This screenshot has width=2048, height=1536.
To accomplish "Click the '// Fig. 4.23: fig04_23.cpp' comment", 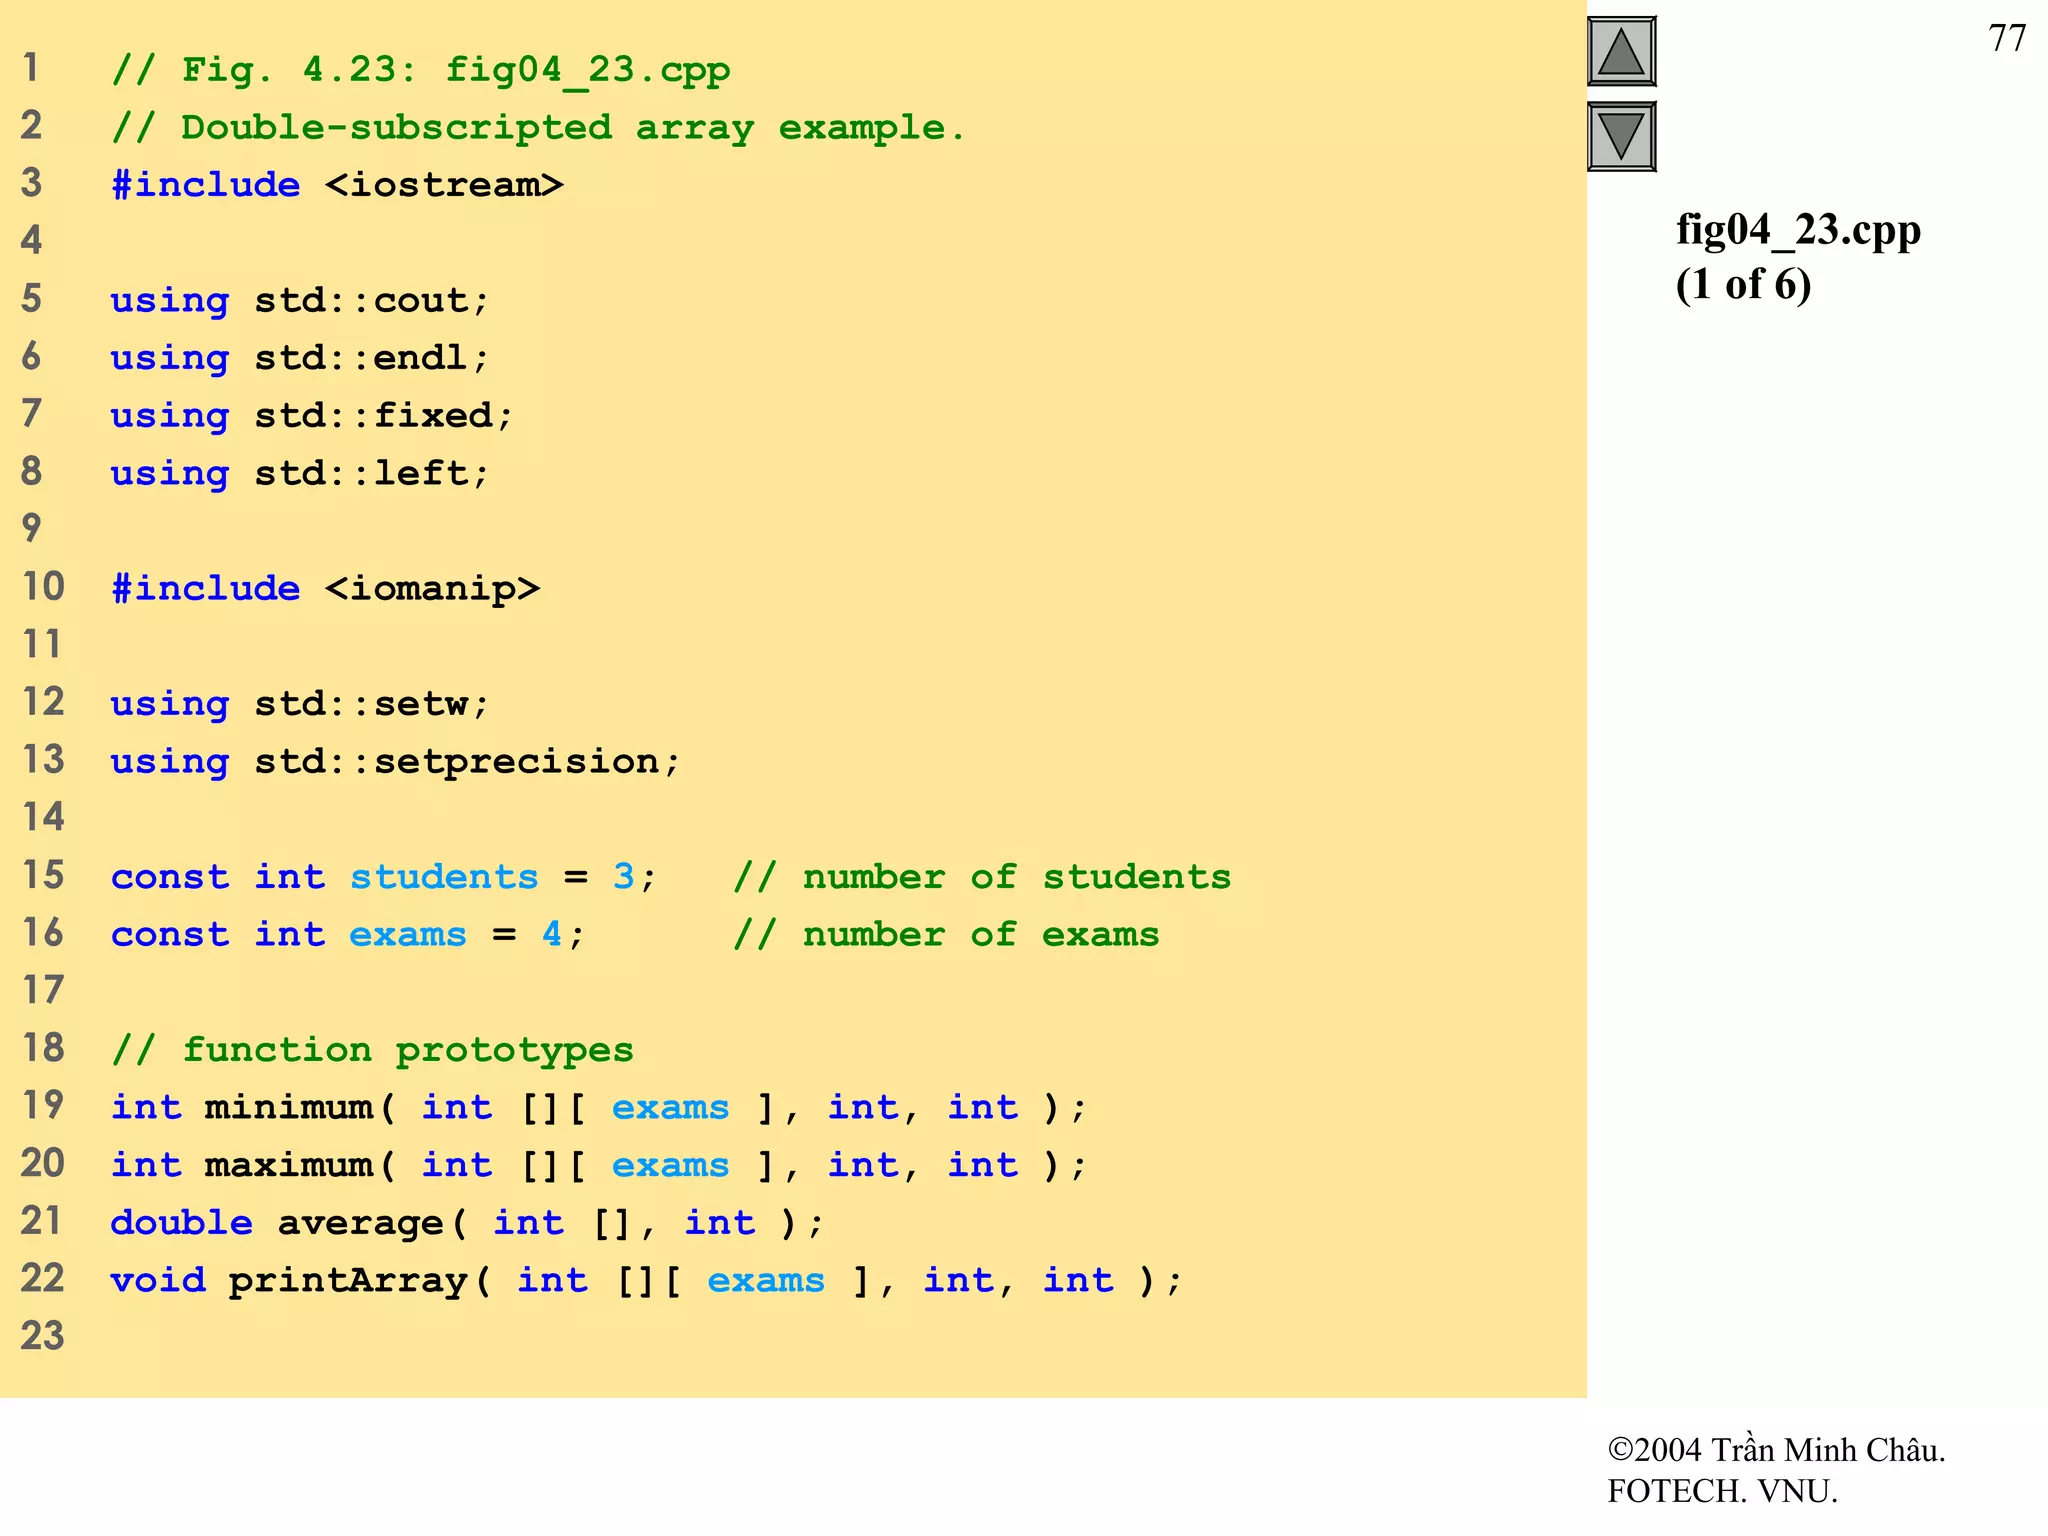I will coord(421,70).
